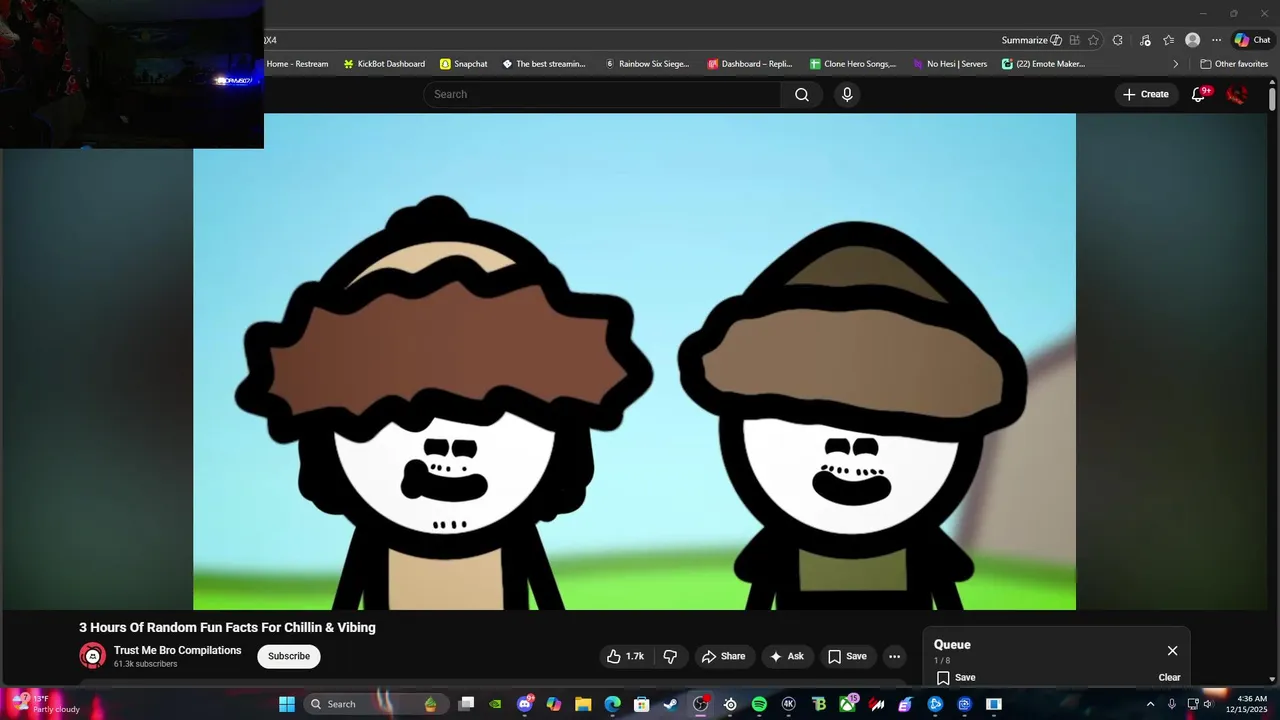Open the volume control in tray
Image resolution: width=1280 pixels, height=720 pixels.
pyautogui.click(x=1208, y=704)
